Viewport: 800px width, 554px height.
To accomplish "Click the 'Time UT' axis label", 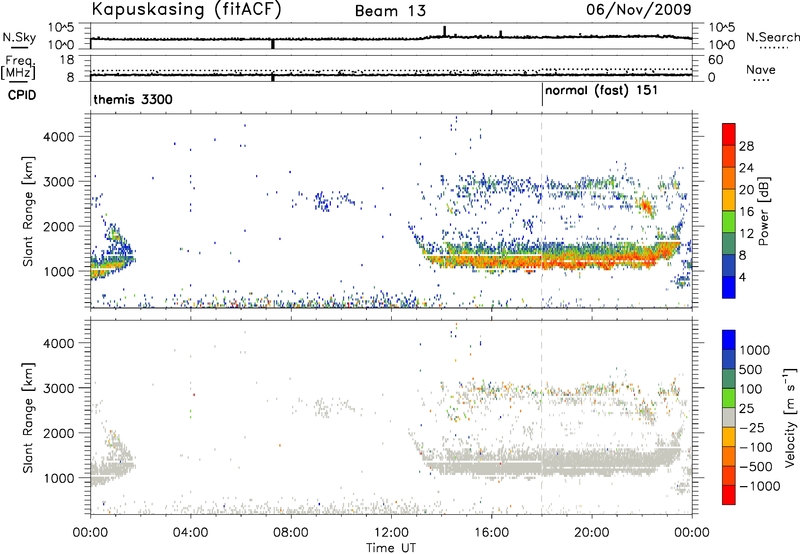I will [391, 548].
